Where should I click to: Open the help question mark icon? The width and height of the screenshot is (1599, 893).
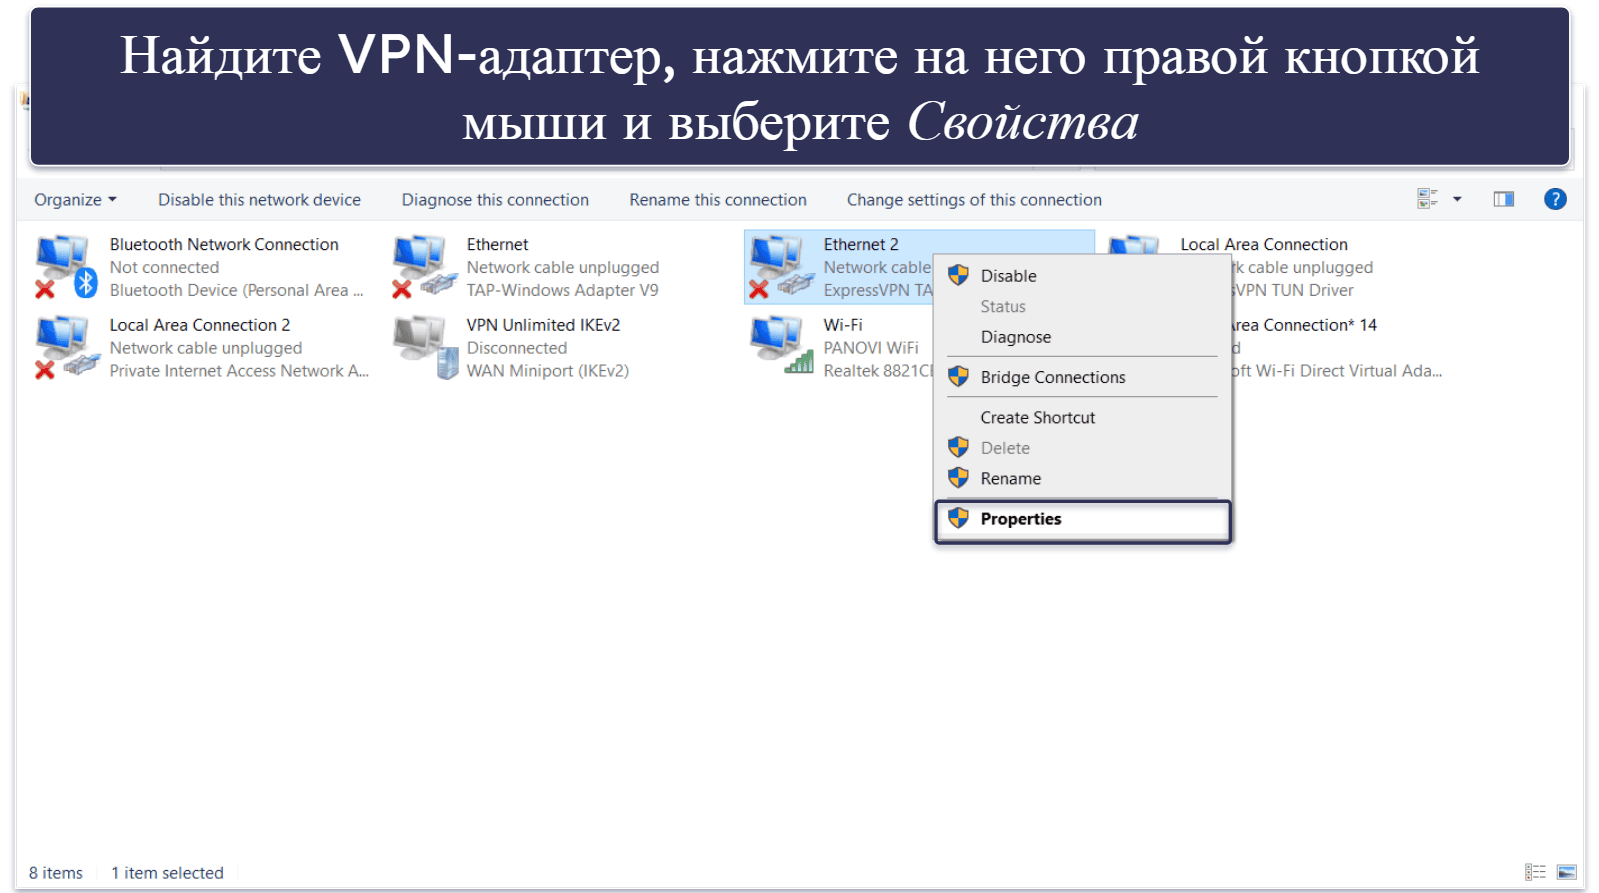(x=1555, y=199)
